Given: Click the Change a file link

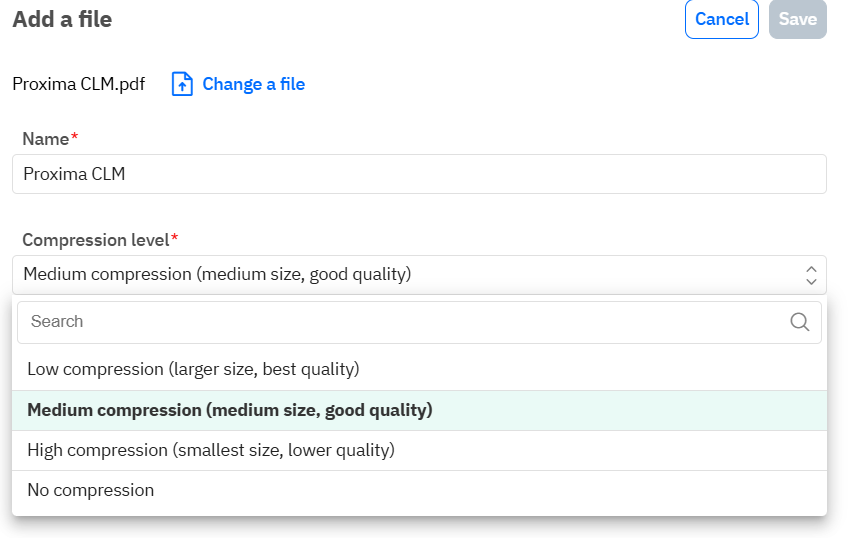Looking at the screenshot, I should tap(253, 84).
